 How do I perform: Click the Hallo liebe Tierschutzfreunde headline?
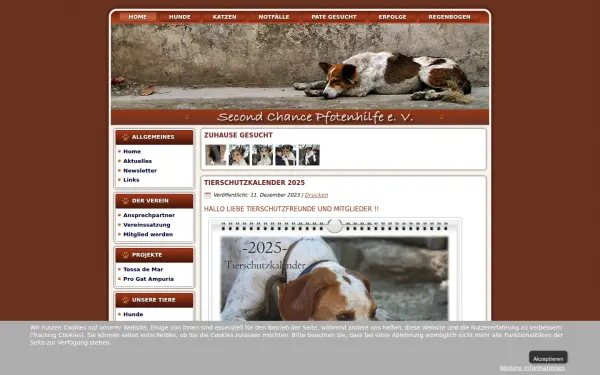point(291,209)
